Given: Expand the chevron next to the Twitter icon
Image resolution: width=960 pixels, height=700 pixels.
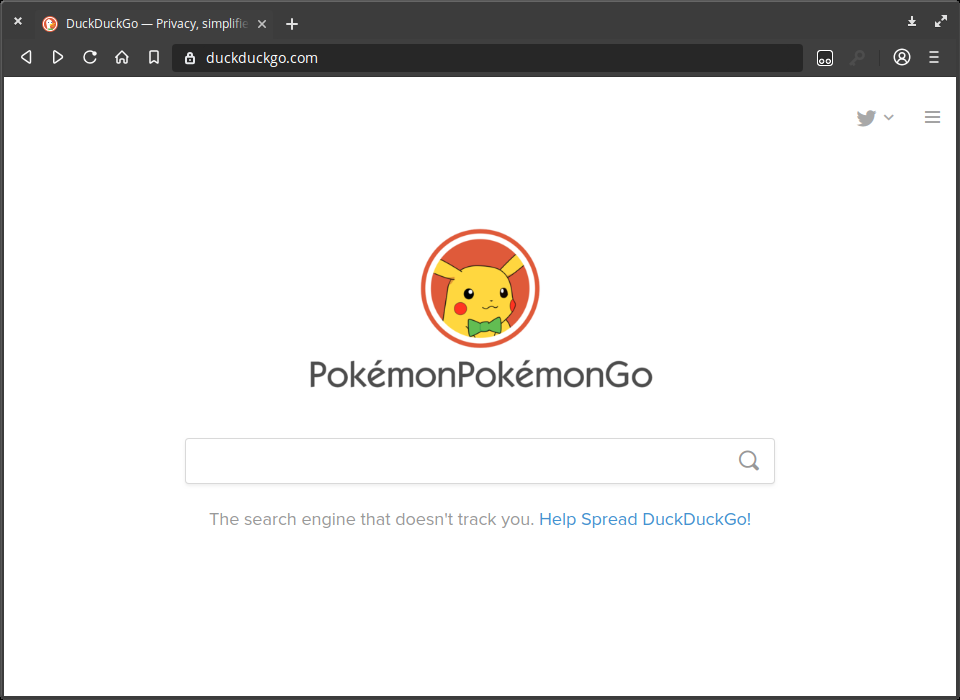Looking at the screenshot, I should click(x=887, y=117).
